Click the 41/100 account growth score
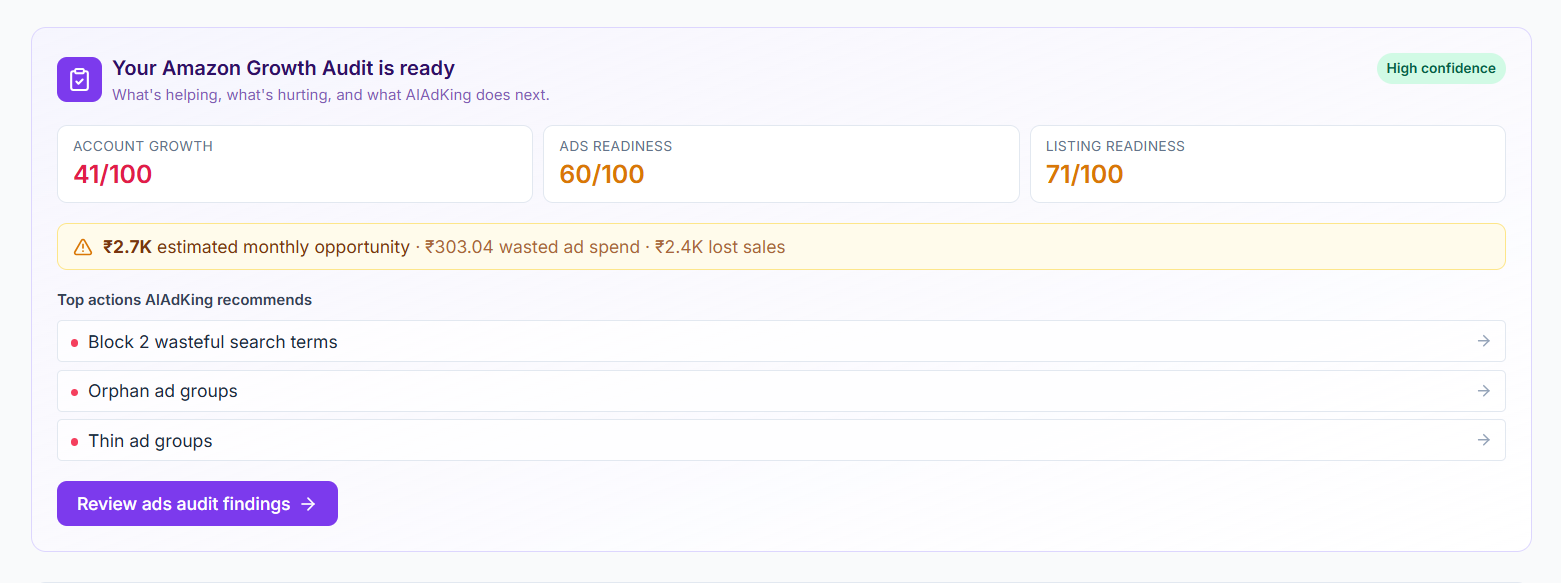 [112, 174]
